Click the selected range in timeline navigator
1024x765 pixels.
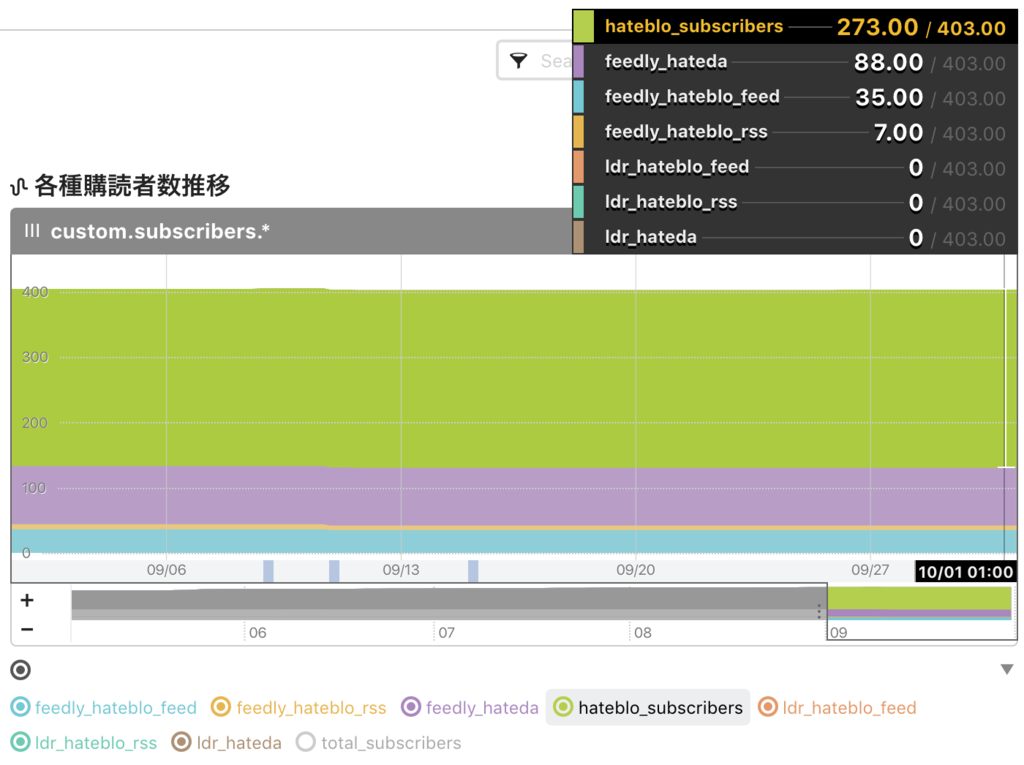click(920, 611)
